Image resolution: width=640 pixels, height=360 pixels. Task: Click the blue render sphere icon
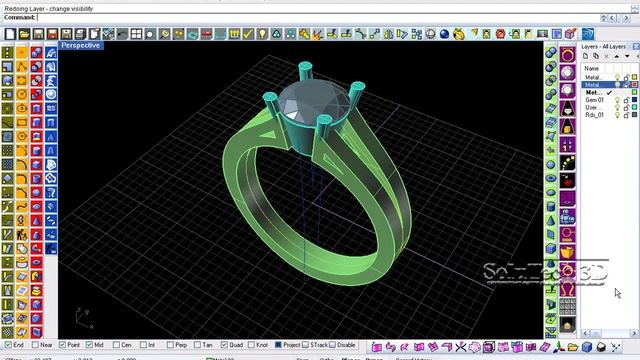(x=444, y=34)
